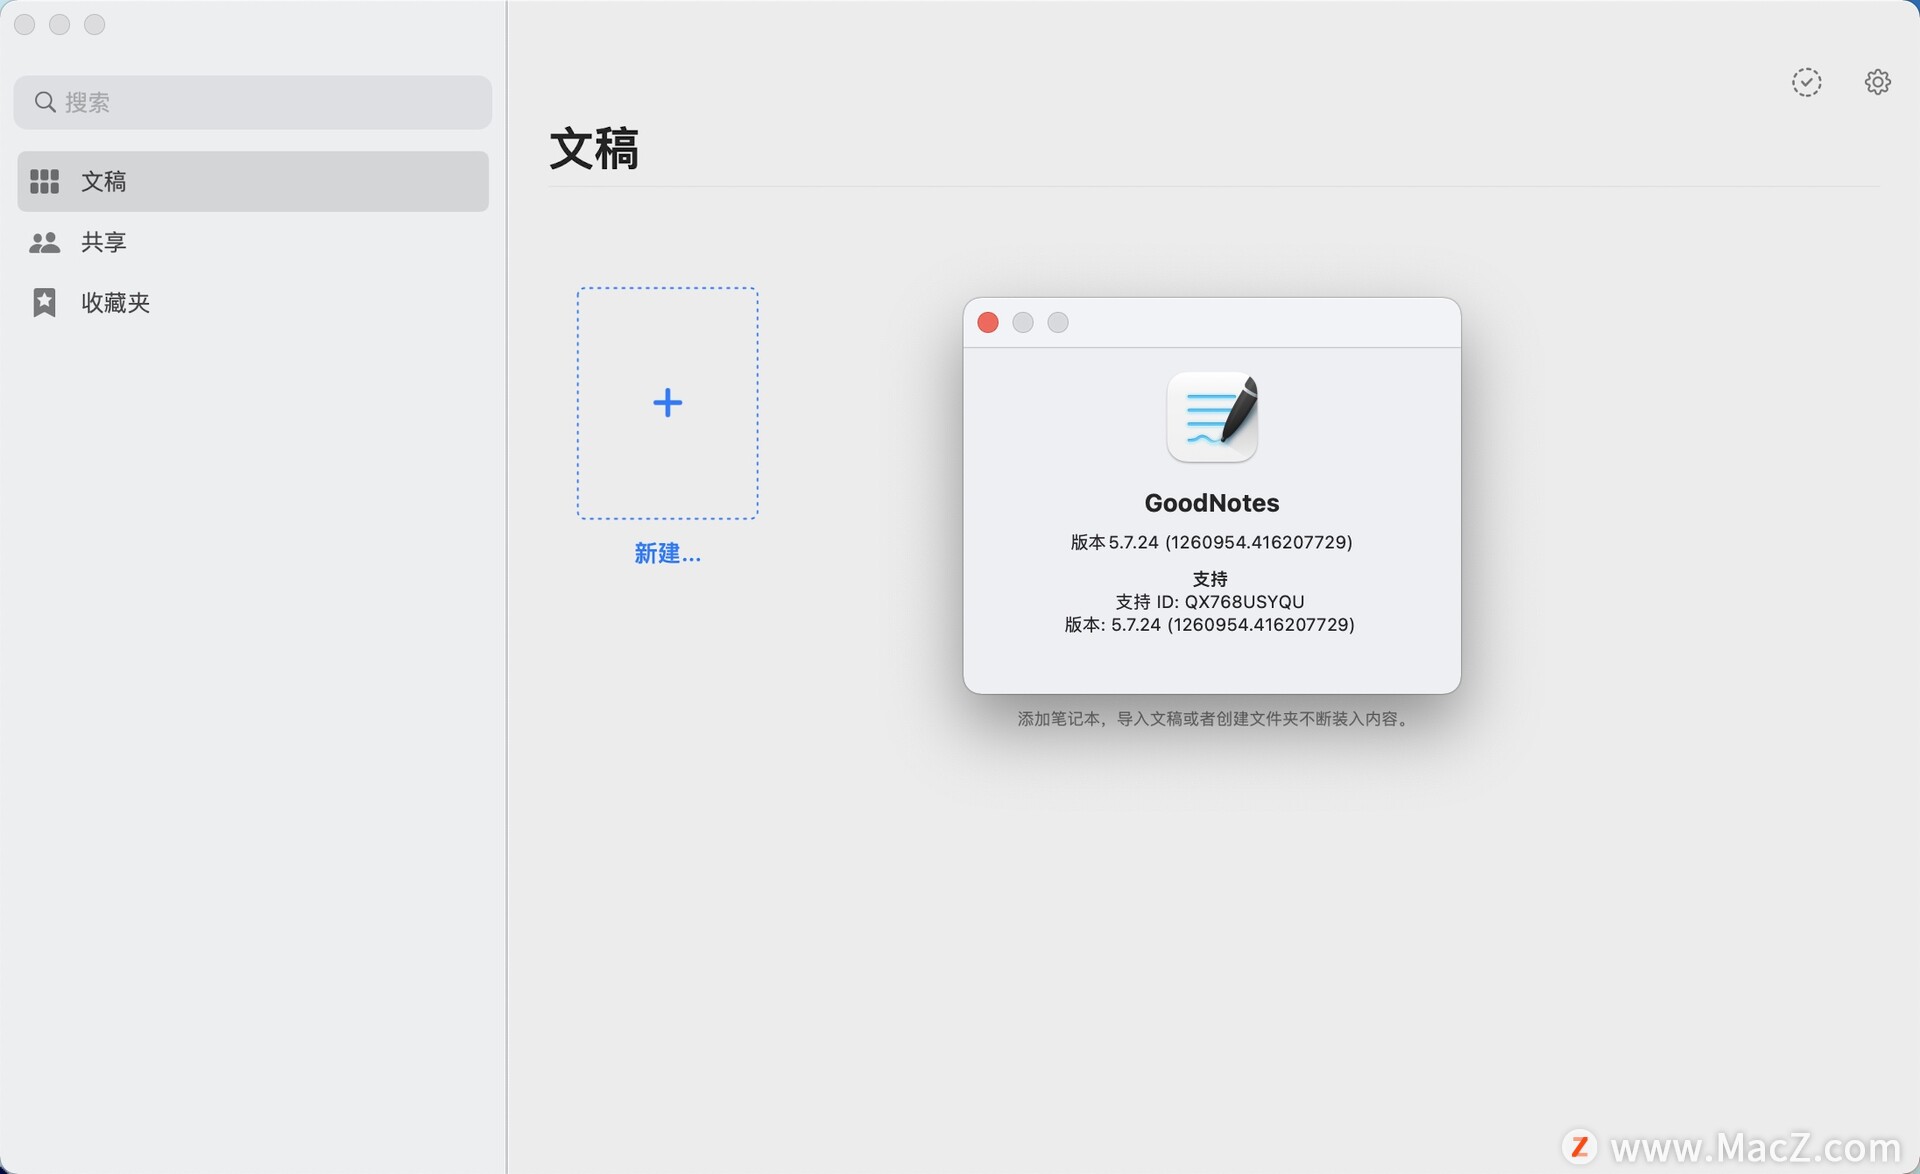Screen dimensions: 1920x1174
Task: Click the 添加笔记本 hint text
Action: tap(1215, 719)
